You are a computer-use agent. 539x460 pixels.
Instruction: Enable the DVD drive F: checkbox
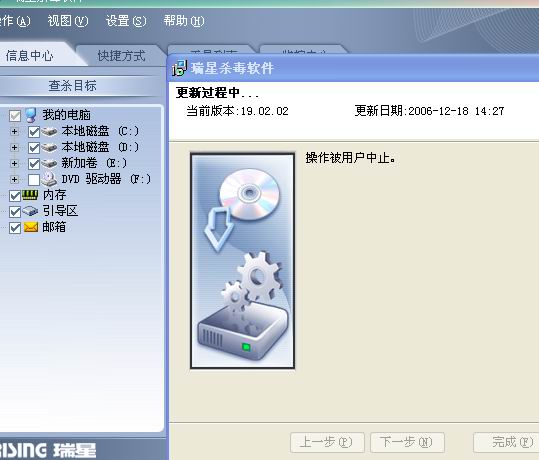(x=34, y=179)
